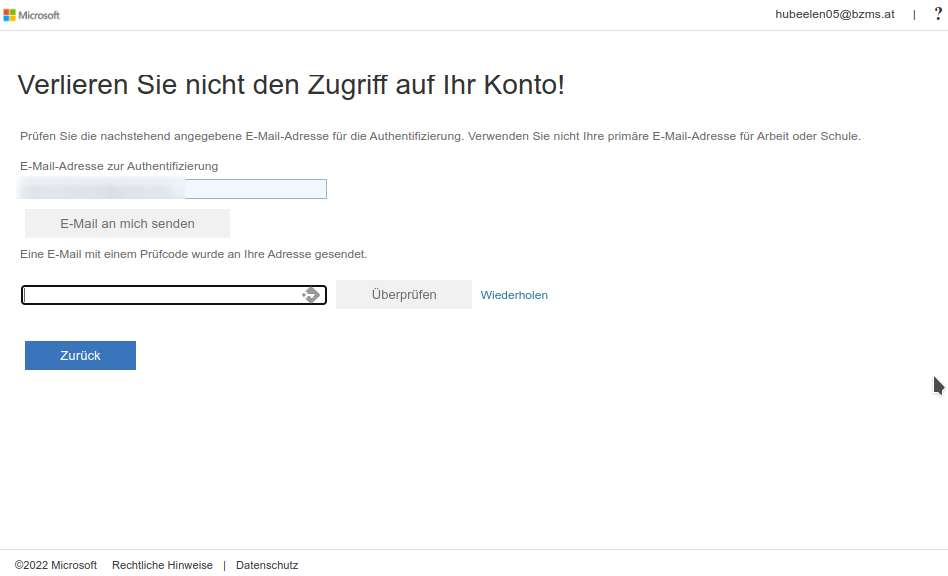Click the Microsoft logo in the header
The width and height of the screenshot is (948, 576).
coord(31,15)
